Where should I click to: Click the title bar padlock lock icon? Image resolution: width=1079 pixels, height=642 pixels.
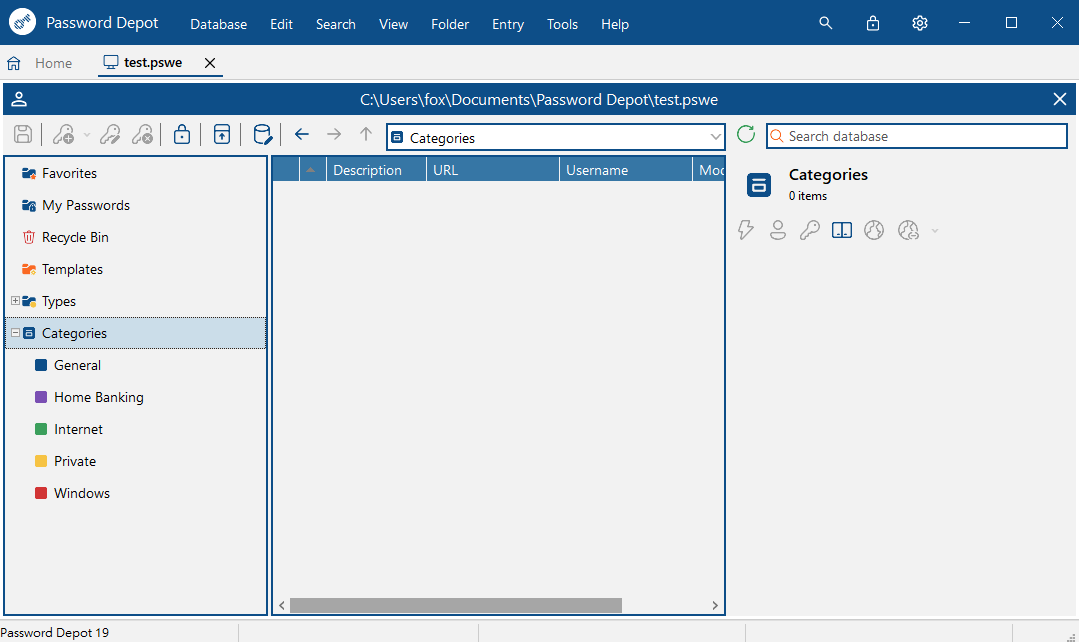(x=873, y=23)
